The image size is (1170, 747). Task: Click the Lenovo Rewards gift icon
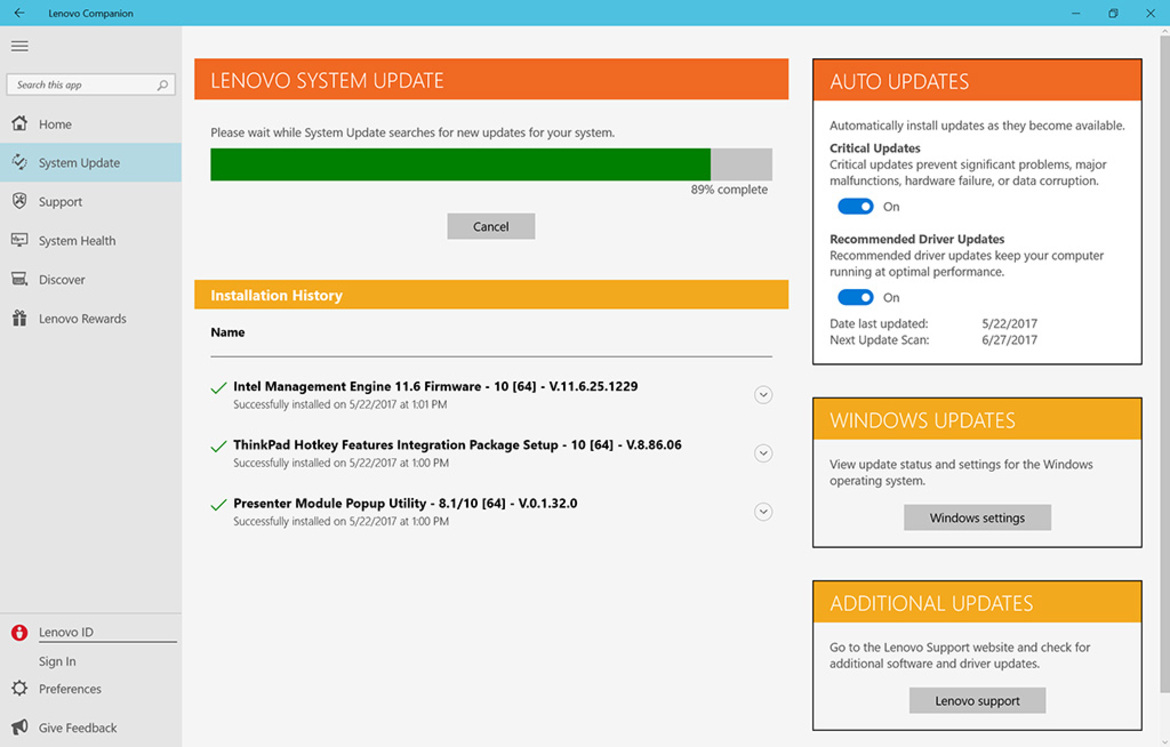pos(19,318)
